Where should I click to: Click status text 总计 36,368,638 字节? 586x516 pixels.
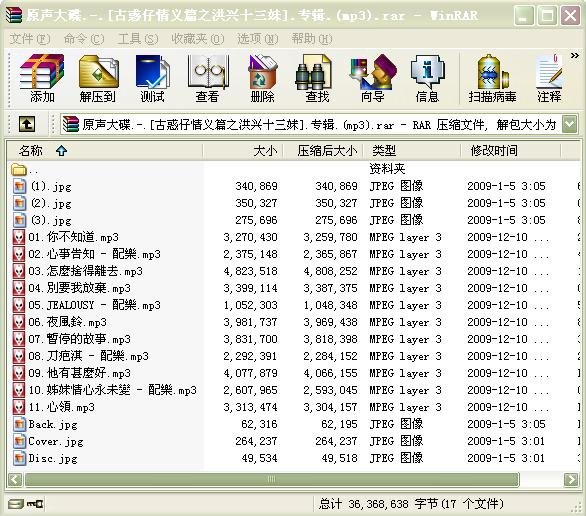click(x=378, y=504)
